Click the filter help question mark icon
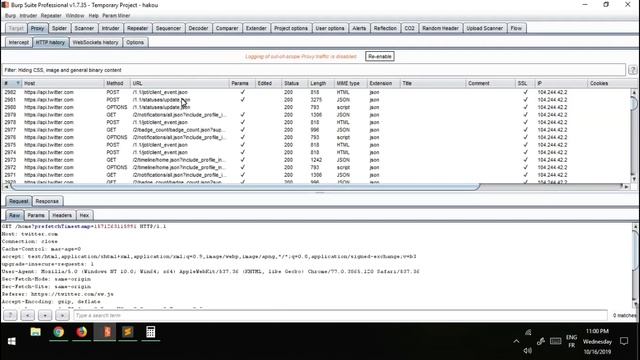Viewport: 640px width, 360px height. click(x=633, y=70)
